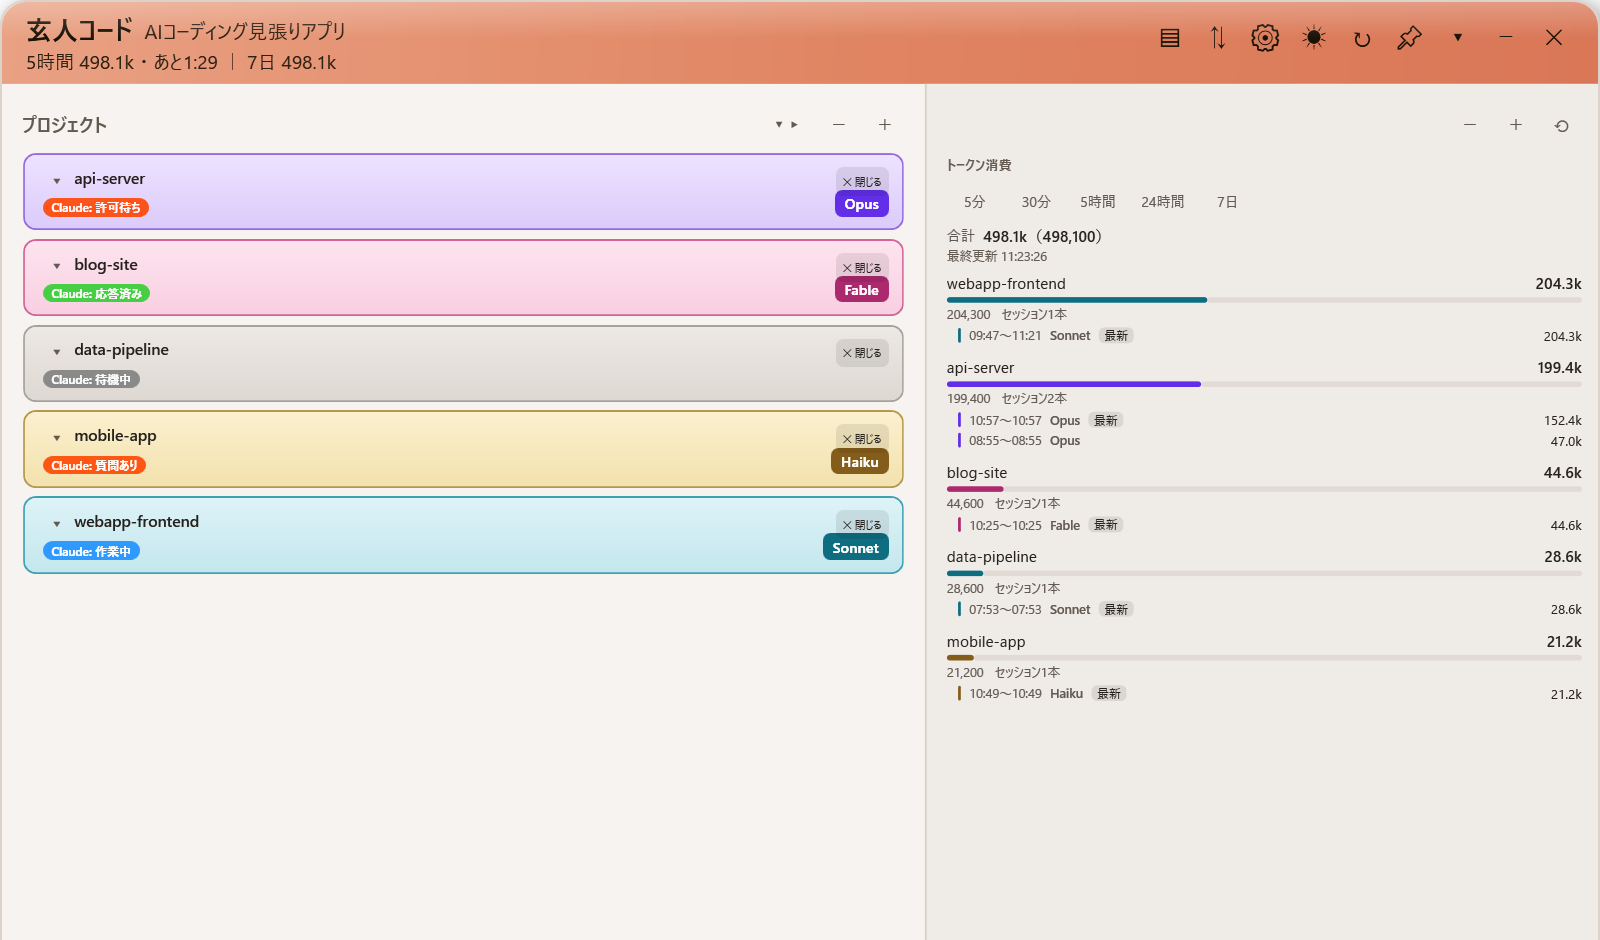Click plus icon in プロジェクト panel
The image size is (1600, 940).
pos(885,125)
